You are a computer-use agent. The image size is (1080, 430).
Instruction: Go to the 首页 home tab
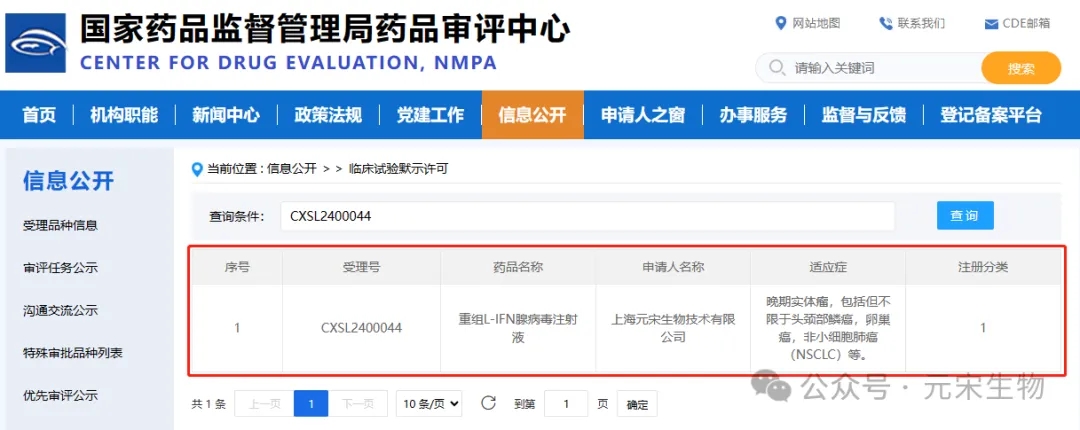coord(39,115)
